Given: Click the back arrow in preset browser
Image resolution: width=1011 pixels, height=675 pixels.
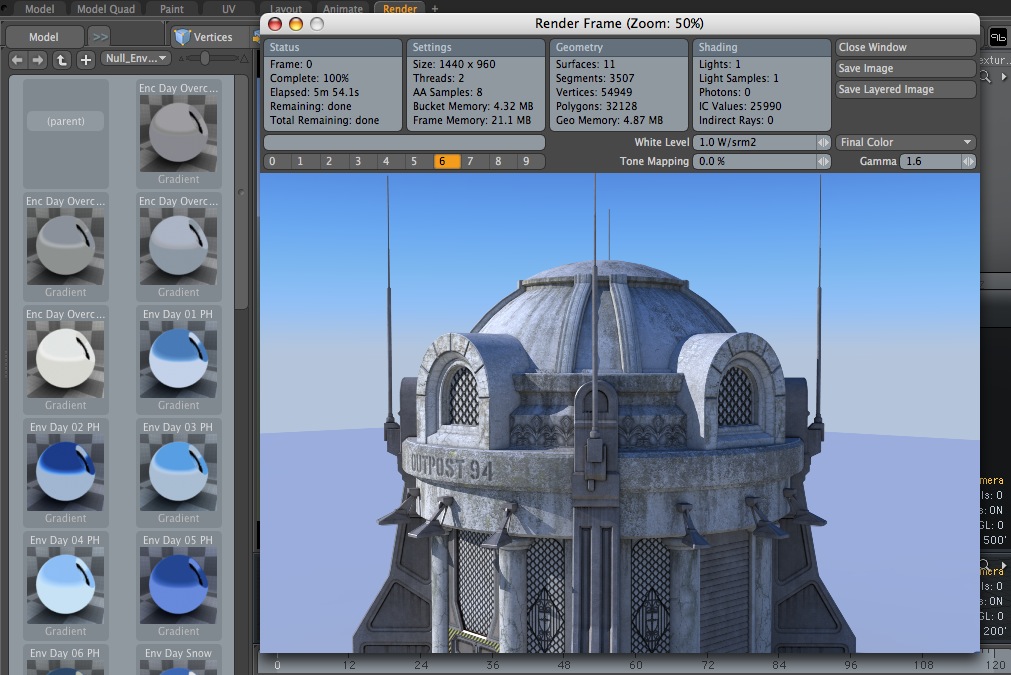Looking at the screenshot, I should click(17, 59).
